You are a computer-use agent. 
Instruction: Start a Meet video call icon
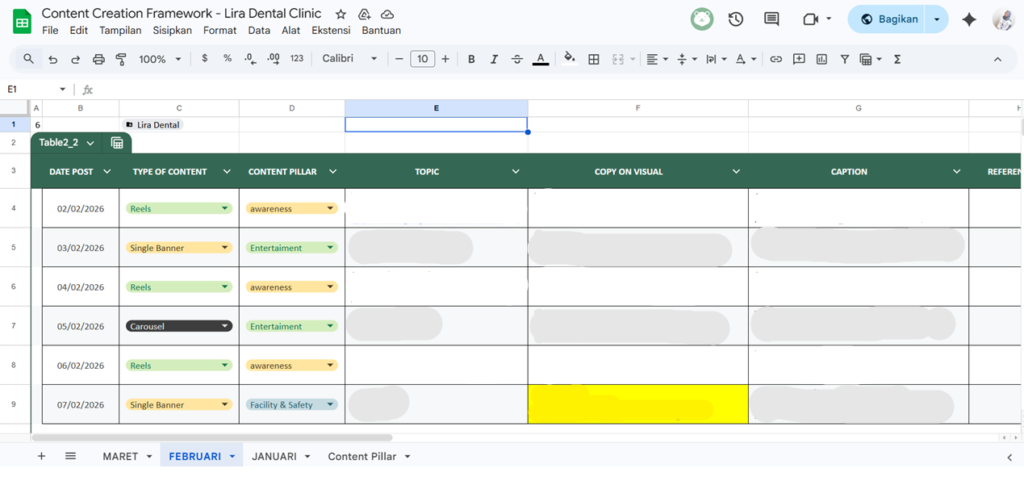click(810, 20)
